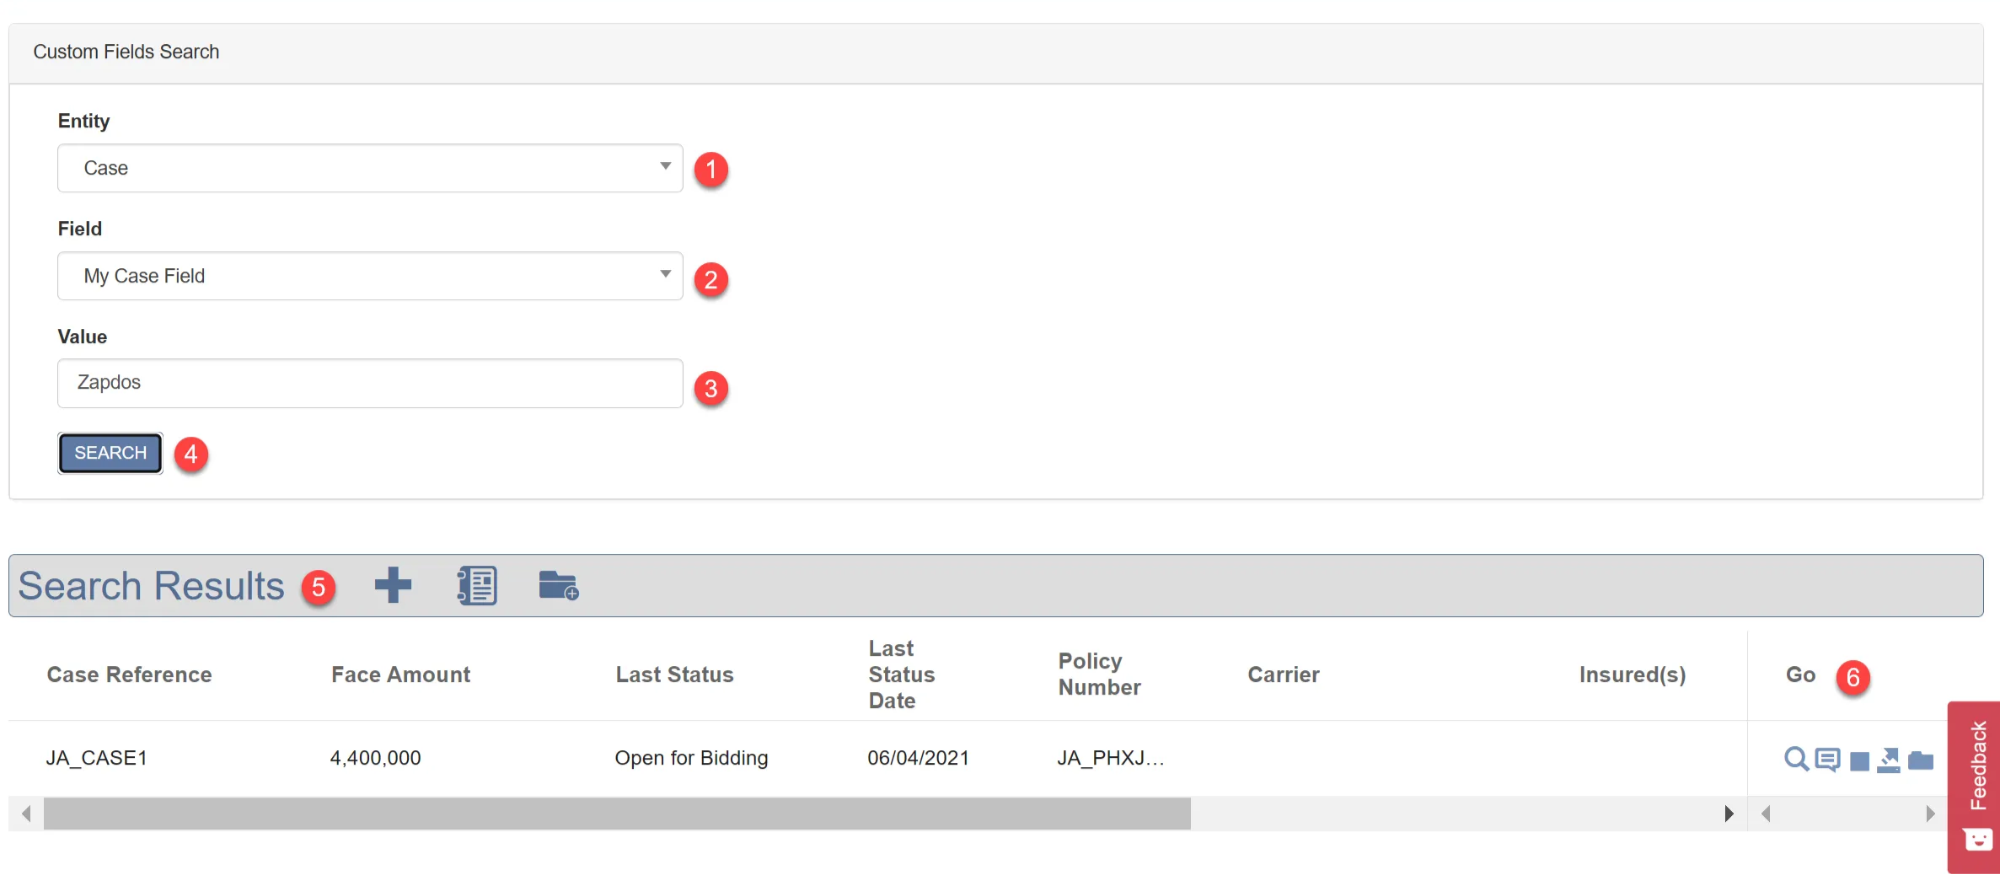Click the results table horizontal scrollbar thumb
Viewport: 2000px width, 874px height.
coord(617,814)
